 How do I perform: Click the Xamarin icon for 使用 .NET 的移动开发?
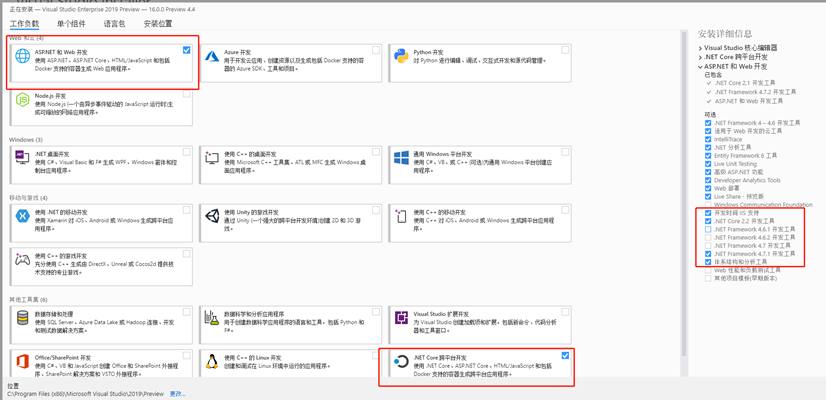tap(23, 215)
